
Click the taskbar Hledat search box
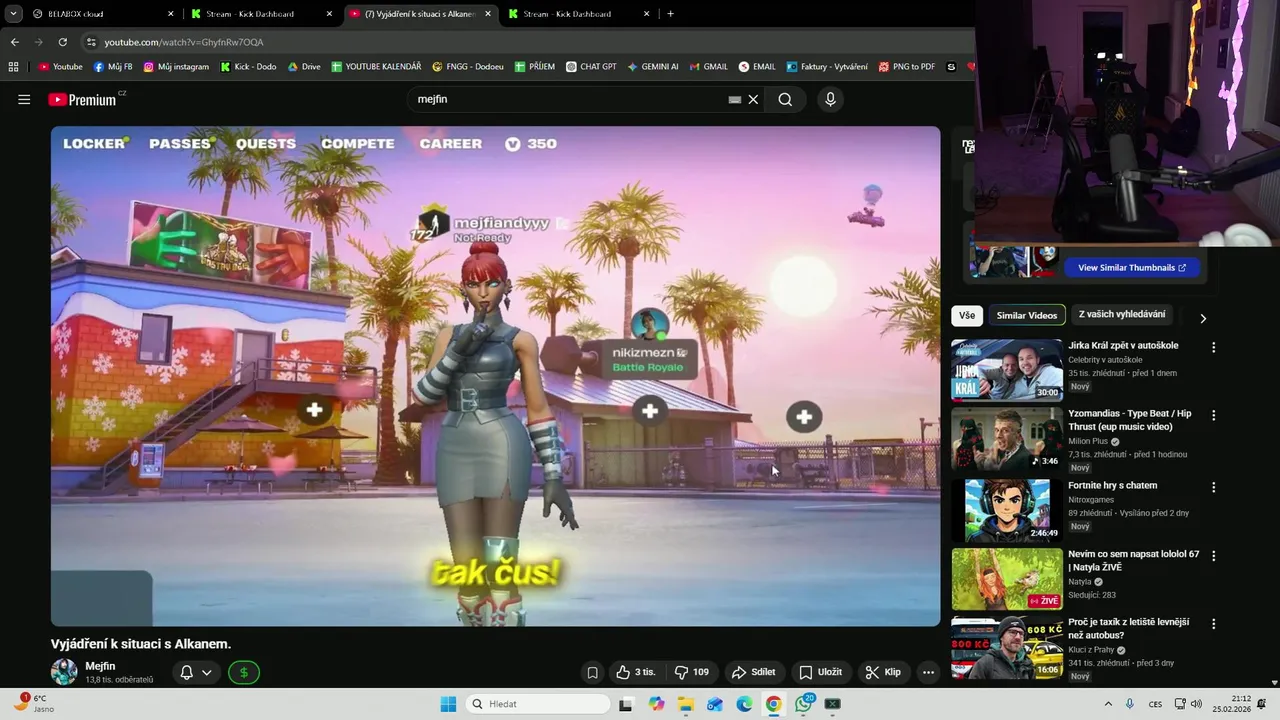(538, 704)
